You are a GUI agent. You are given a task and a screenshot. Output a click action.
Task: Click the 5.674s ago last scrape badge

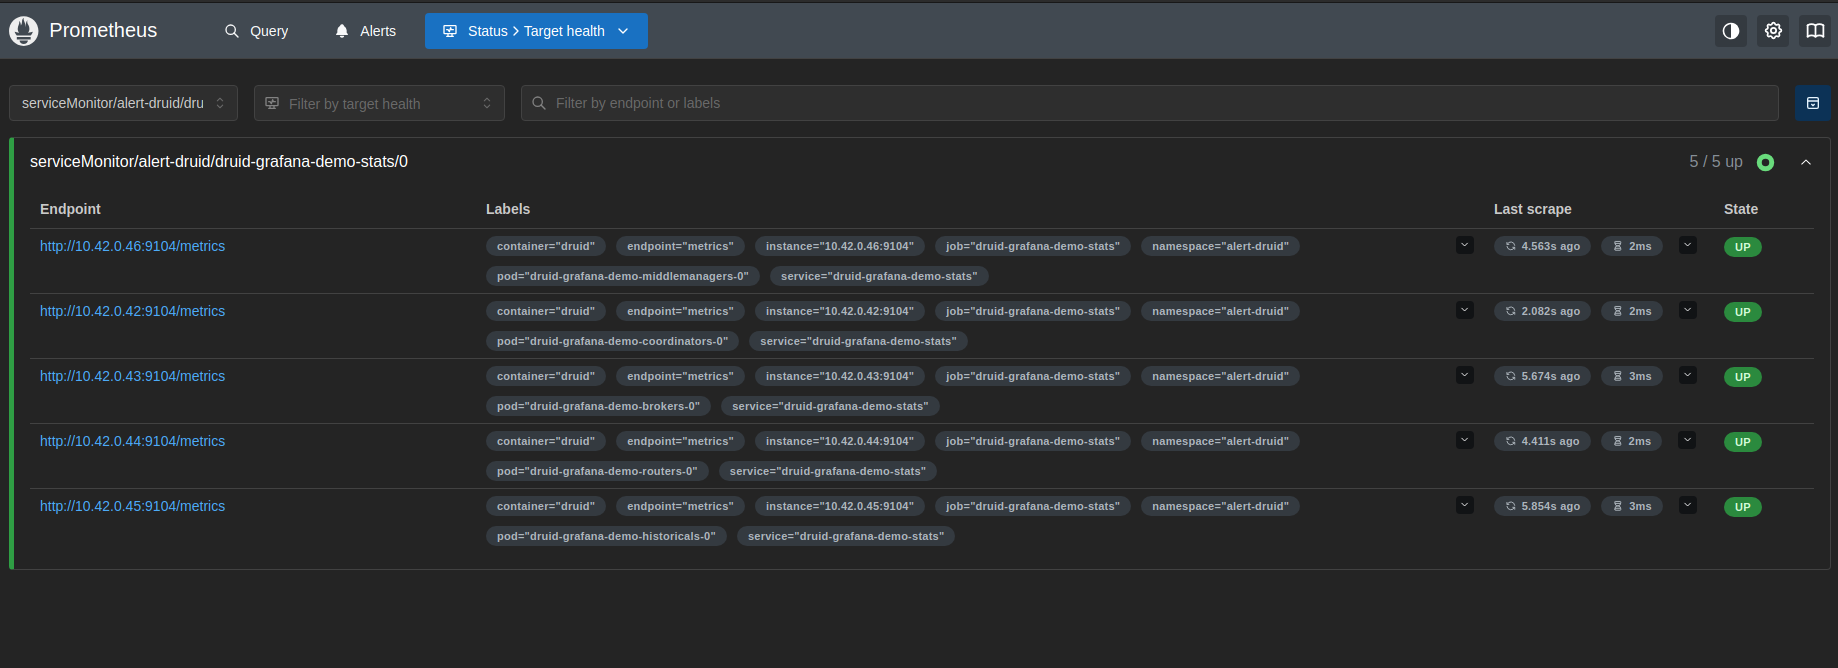[1543, 376]
